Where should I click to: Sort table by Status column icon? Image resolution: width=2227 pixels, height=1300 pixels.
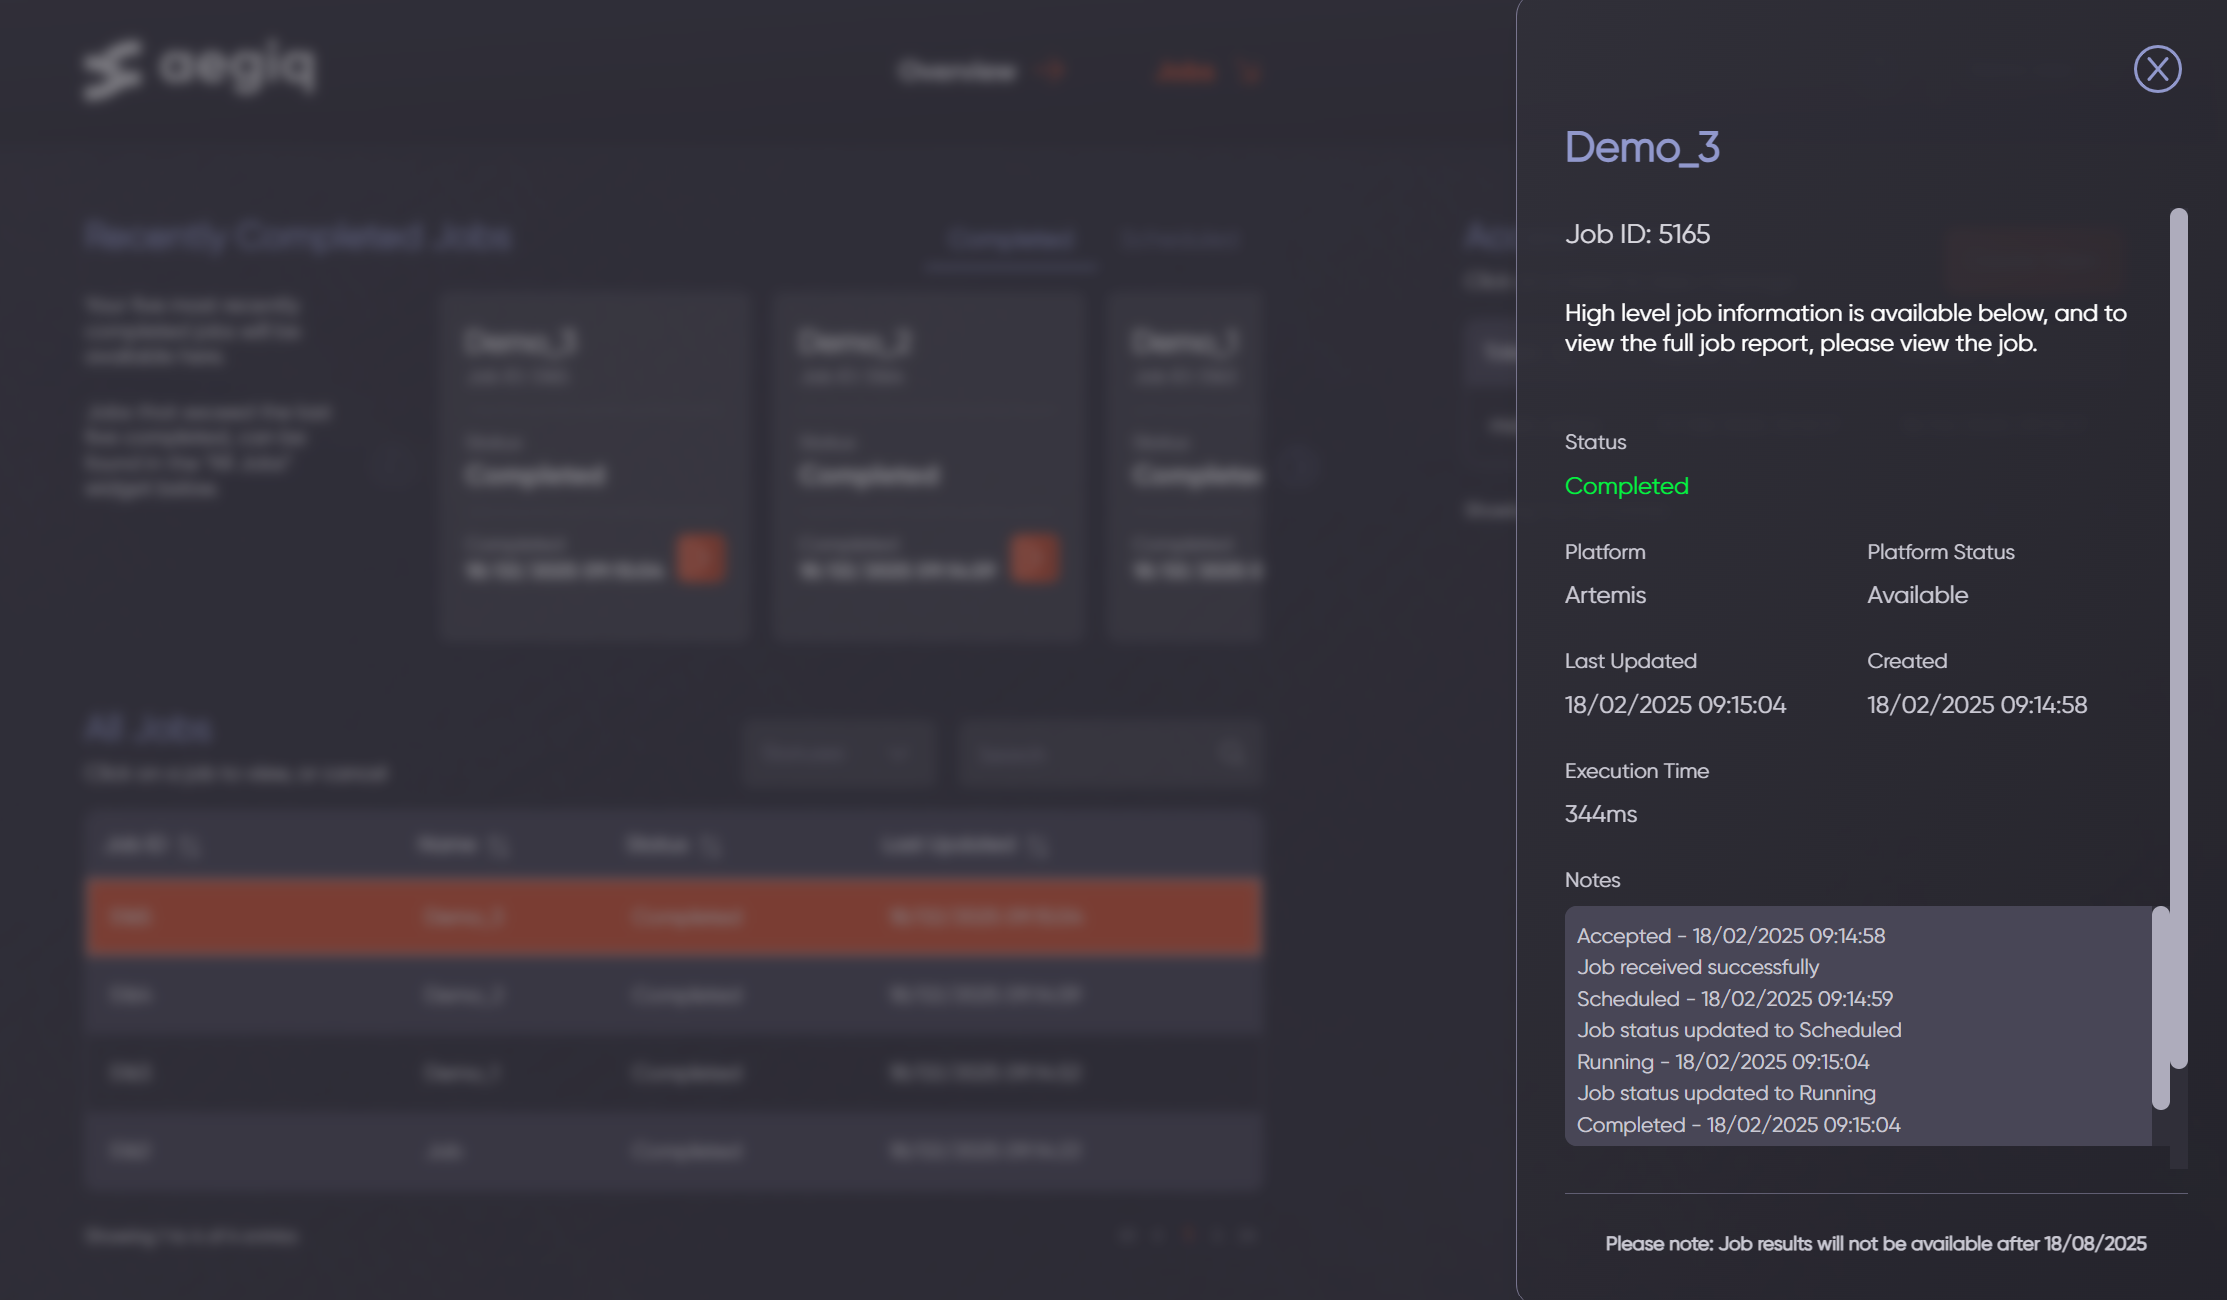710,846
